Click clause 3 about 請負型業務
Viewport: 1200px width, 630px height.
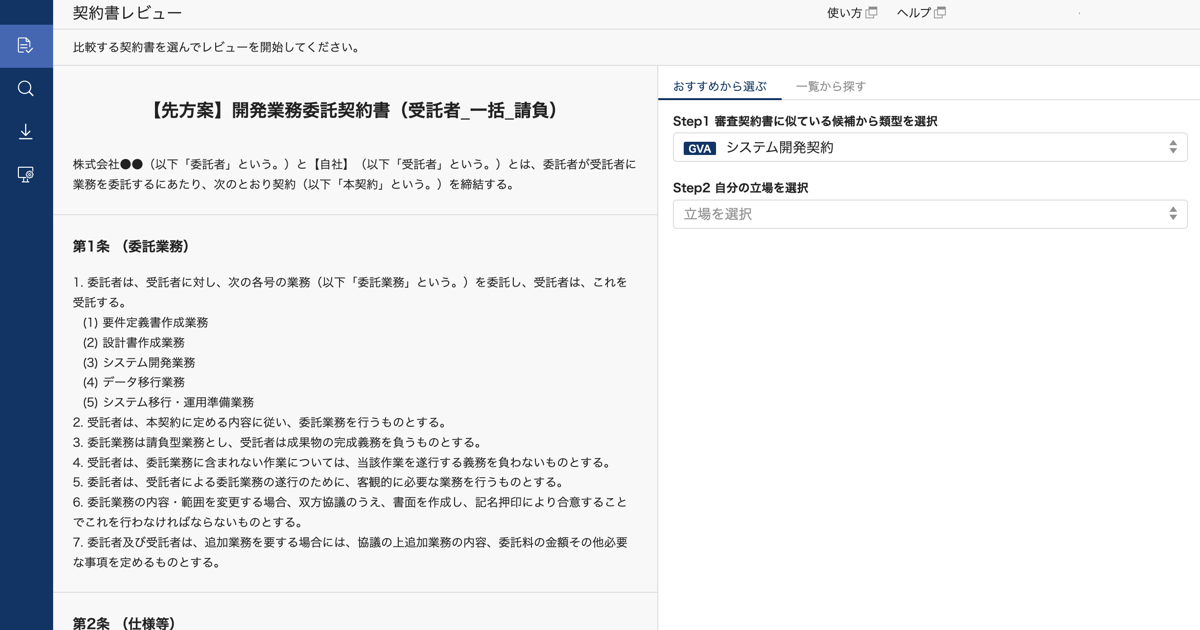coord(277,442)
